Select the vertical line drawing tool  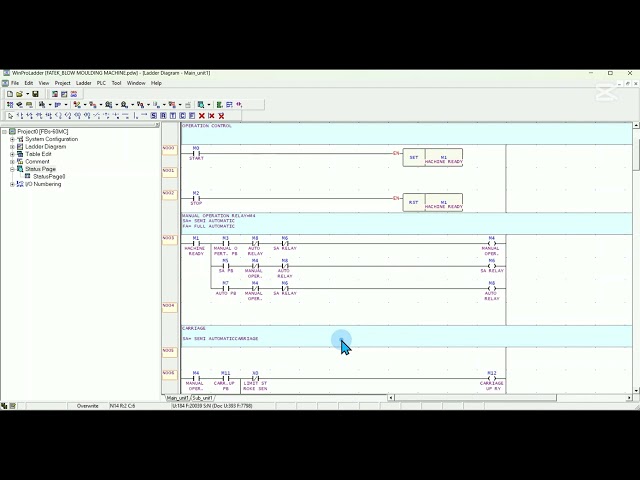pyautogui.click(x=135, y=116)
